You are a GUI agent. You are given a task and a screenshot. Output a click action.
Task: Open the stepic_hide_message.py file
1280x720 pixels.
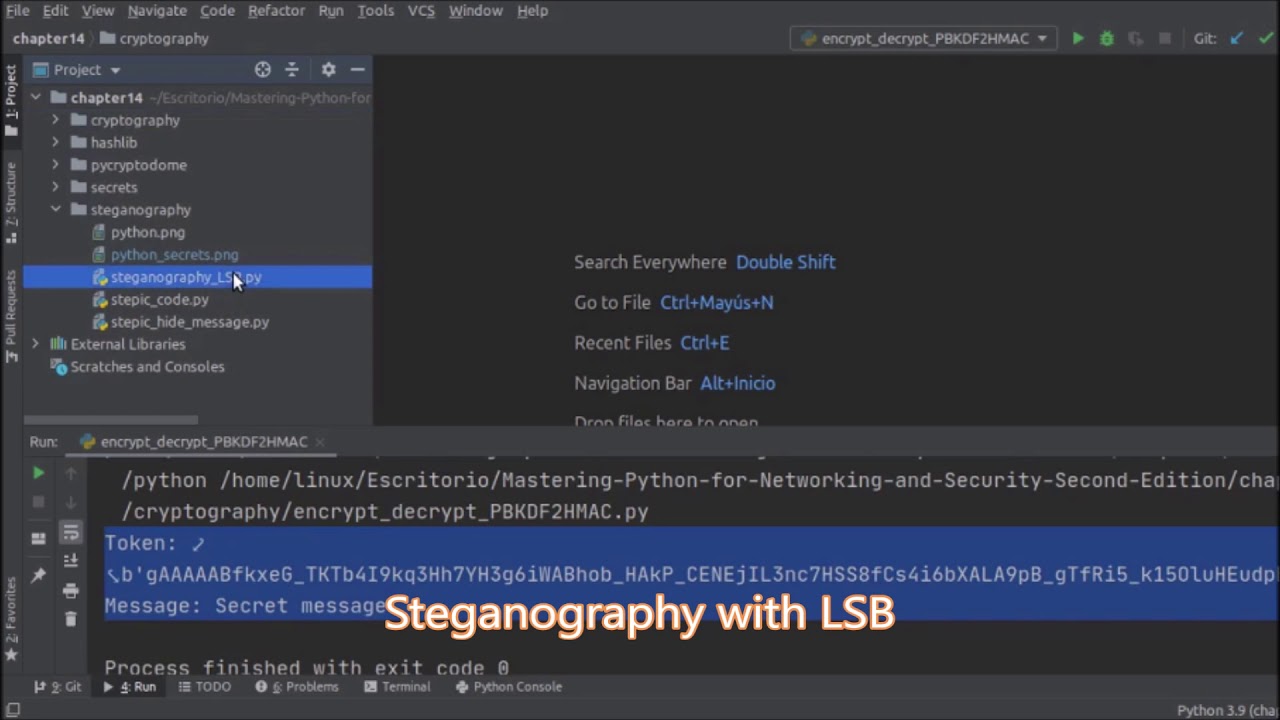pos(189,322)
